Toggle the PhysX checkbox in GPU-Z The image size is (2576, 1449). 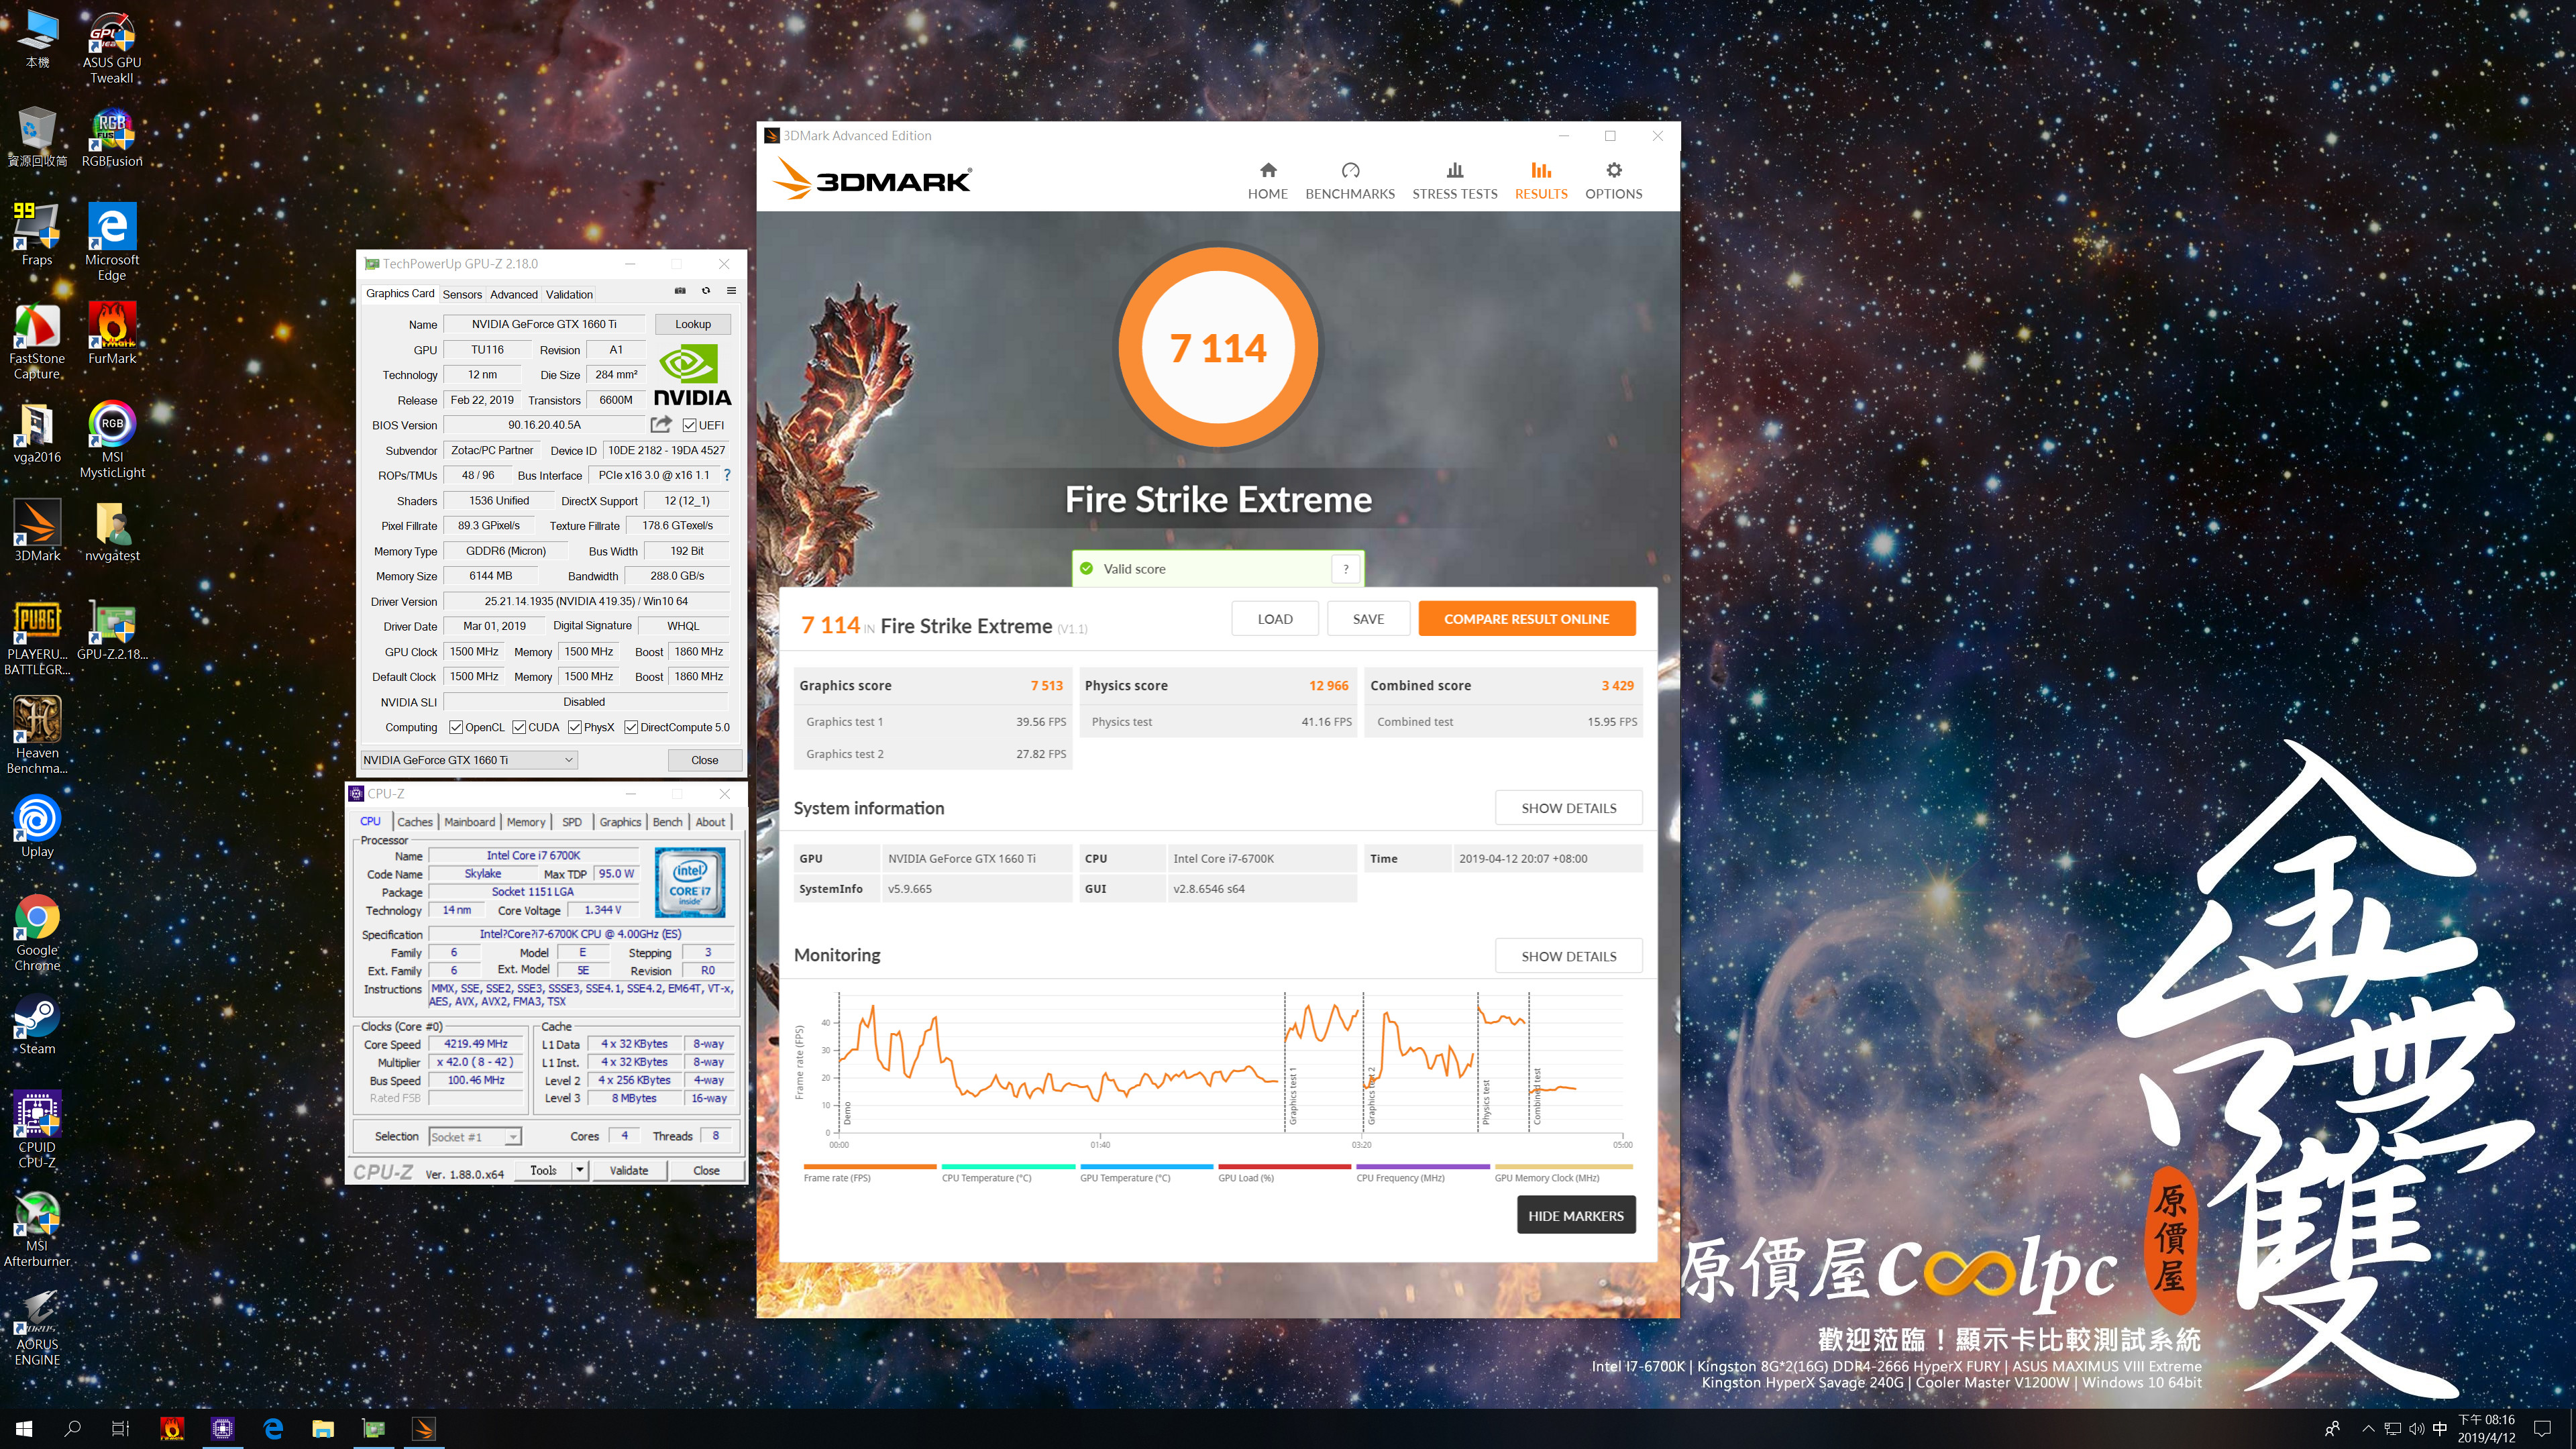[x=574, y=727]
